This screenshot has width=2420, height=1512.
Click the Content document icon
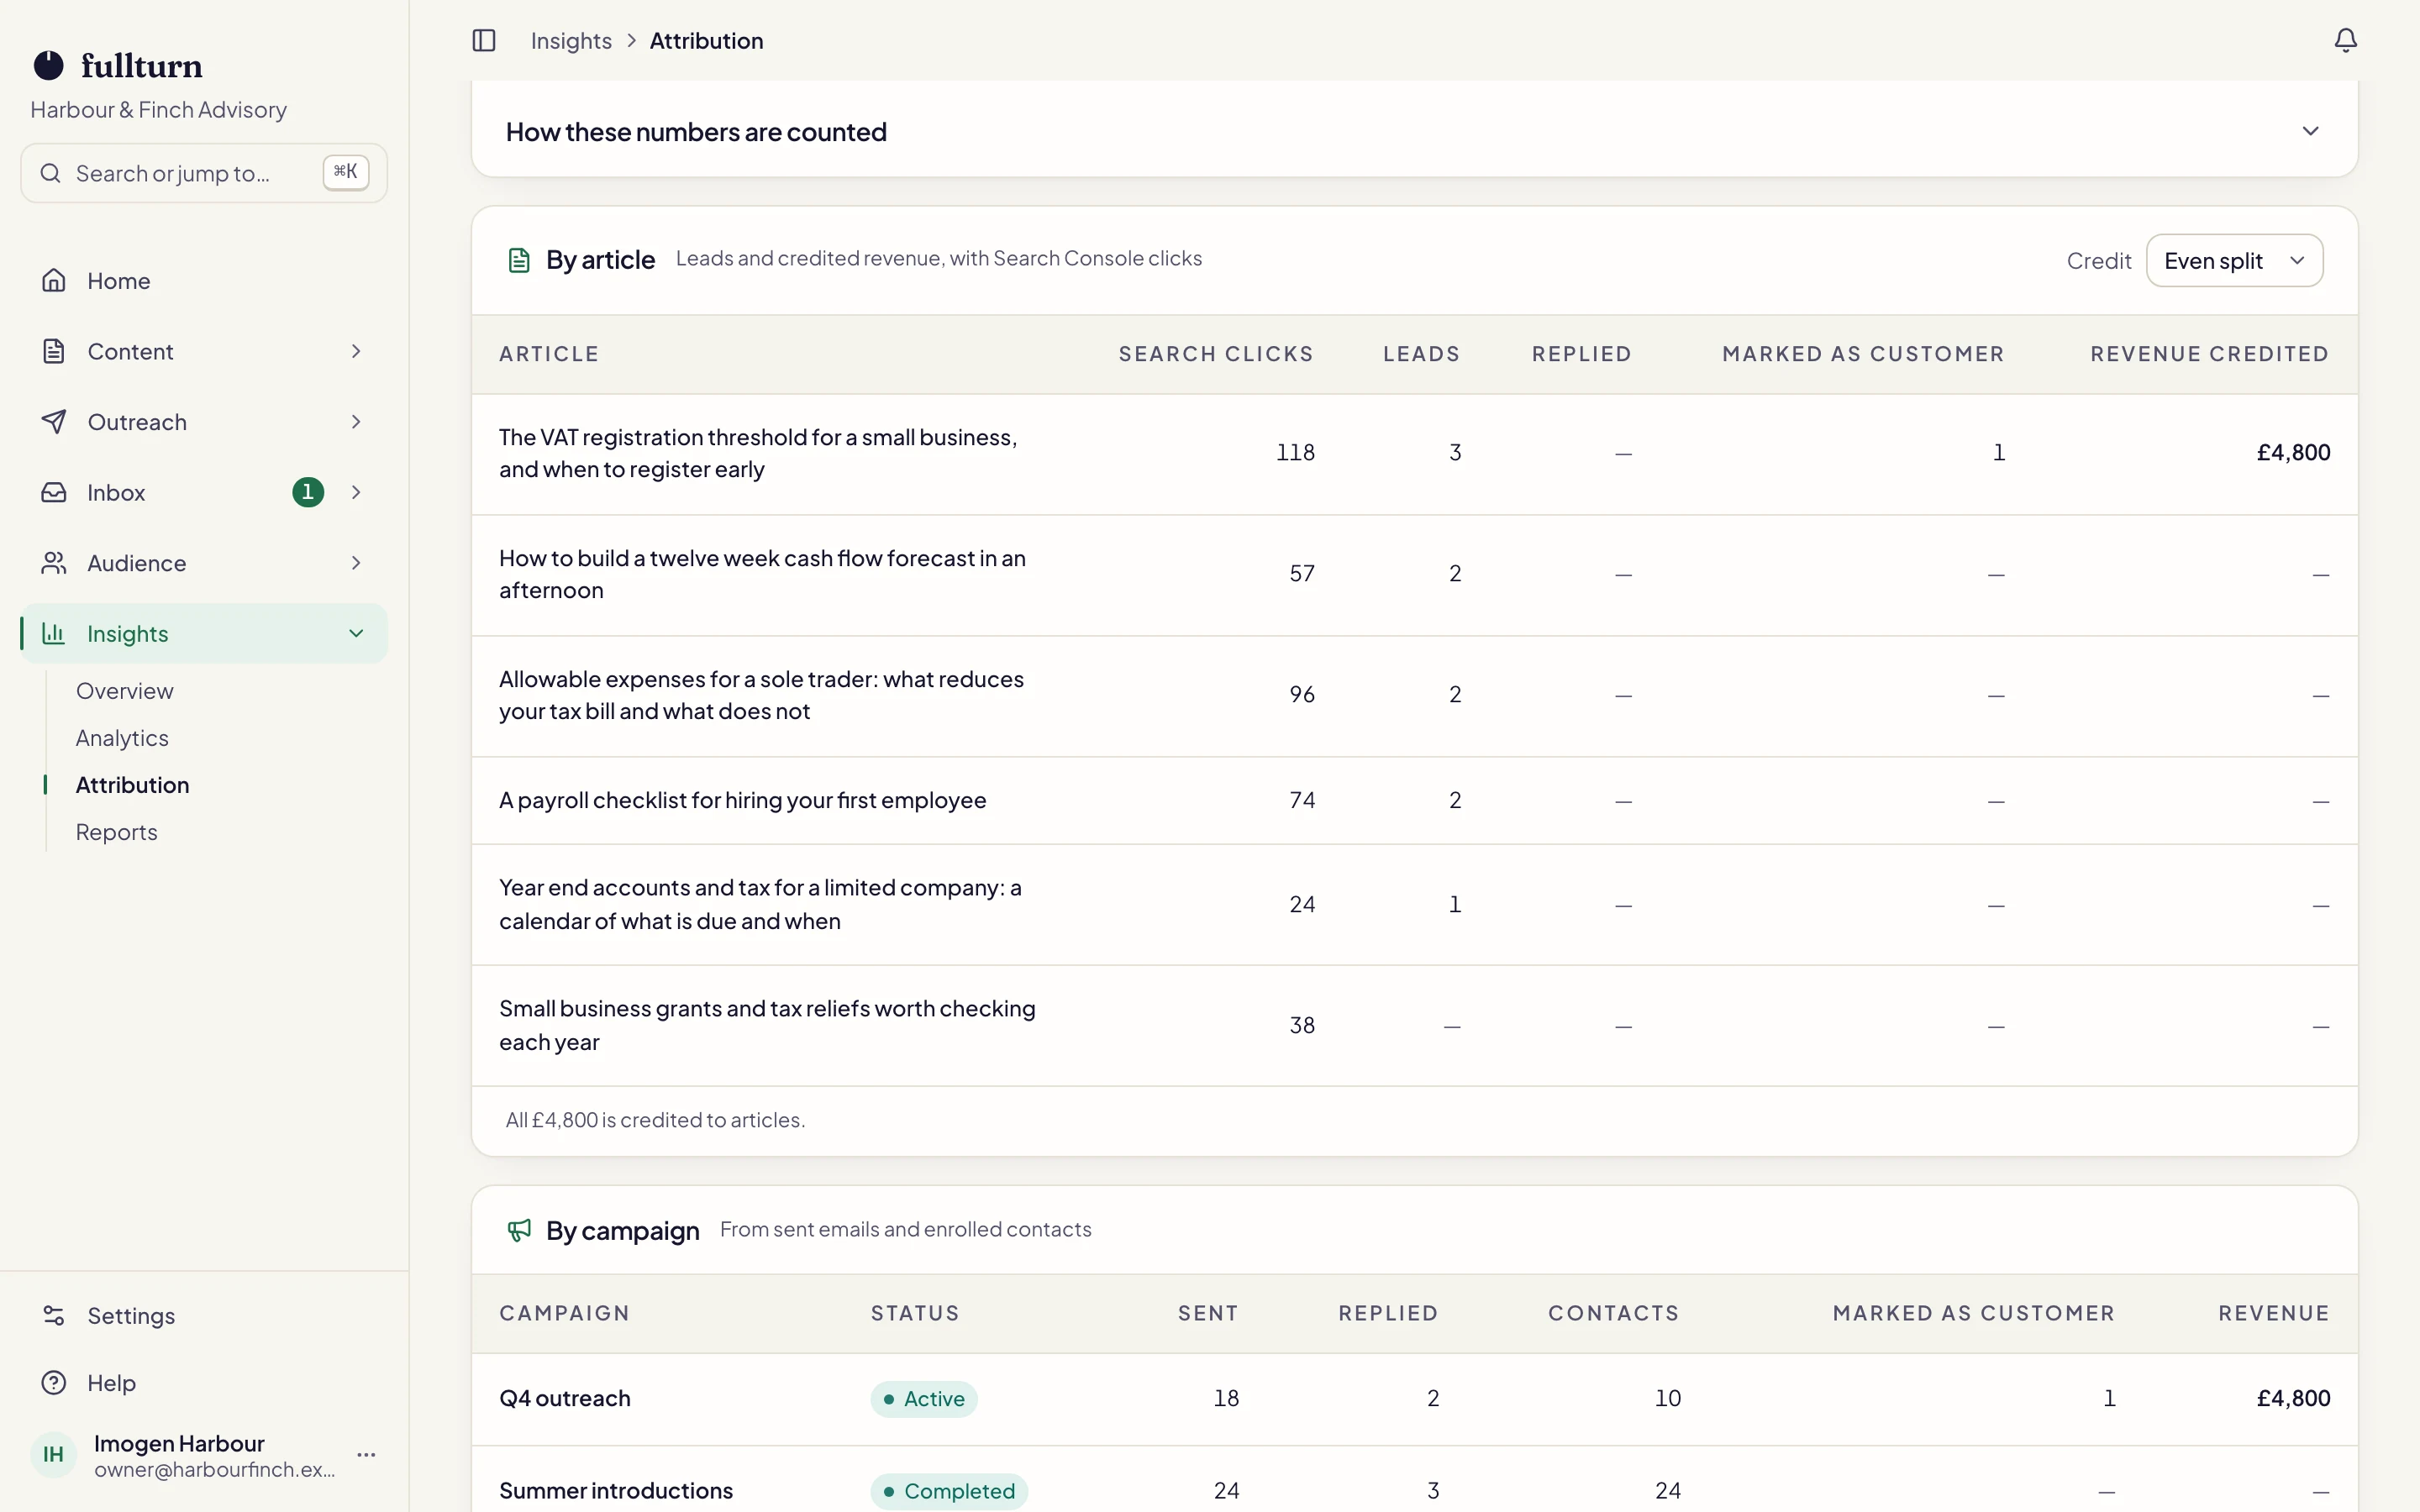[54, 351]
